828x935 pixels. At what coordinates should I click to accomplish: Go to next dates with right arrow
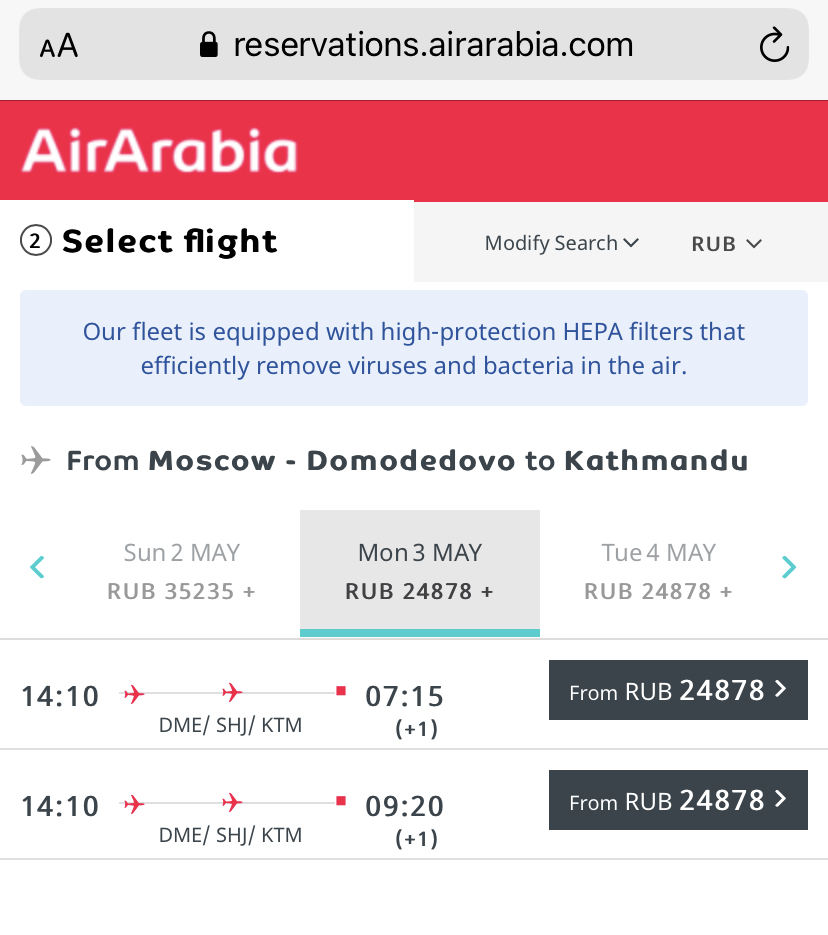coord(789,568)
